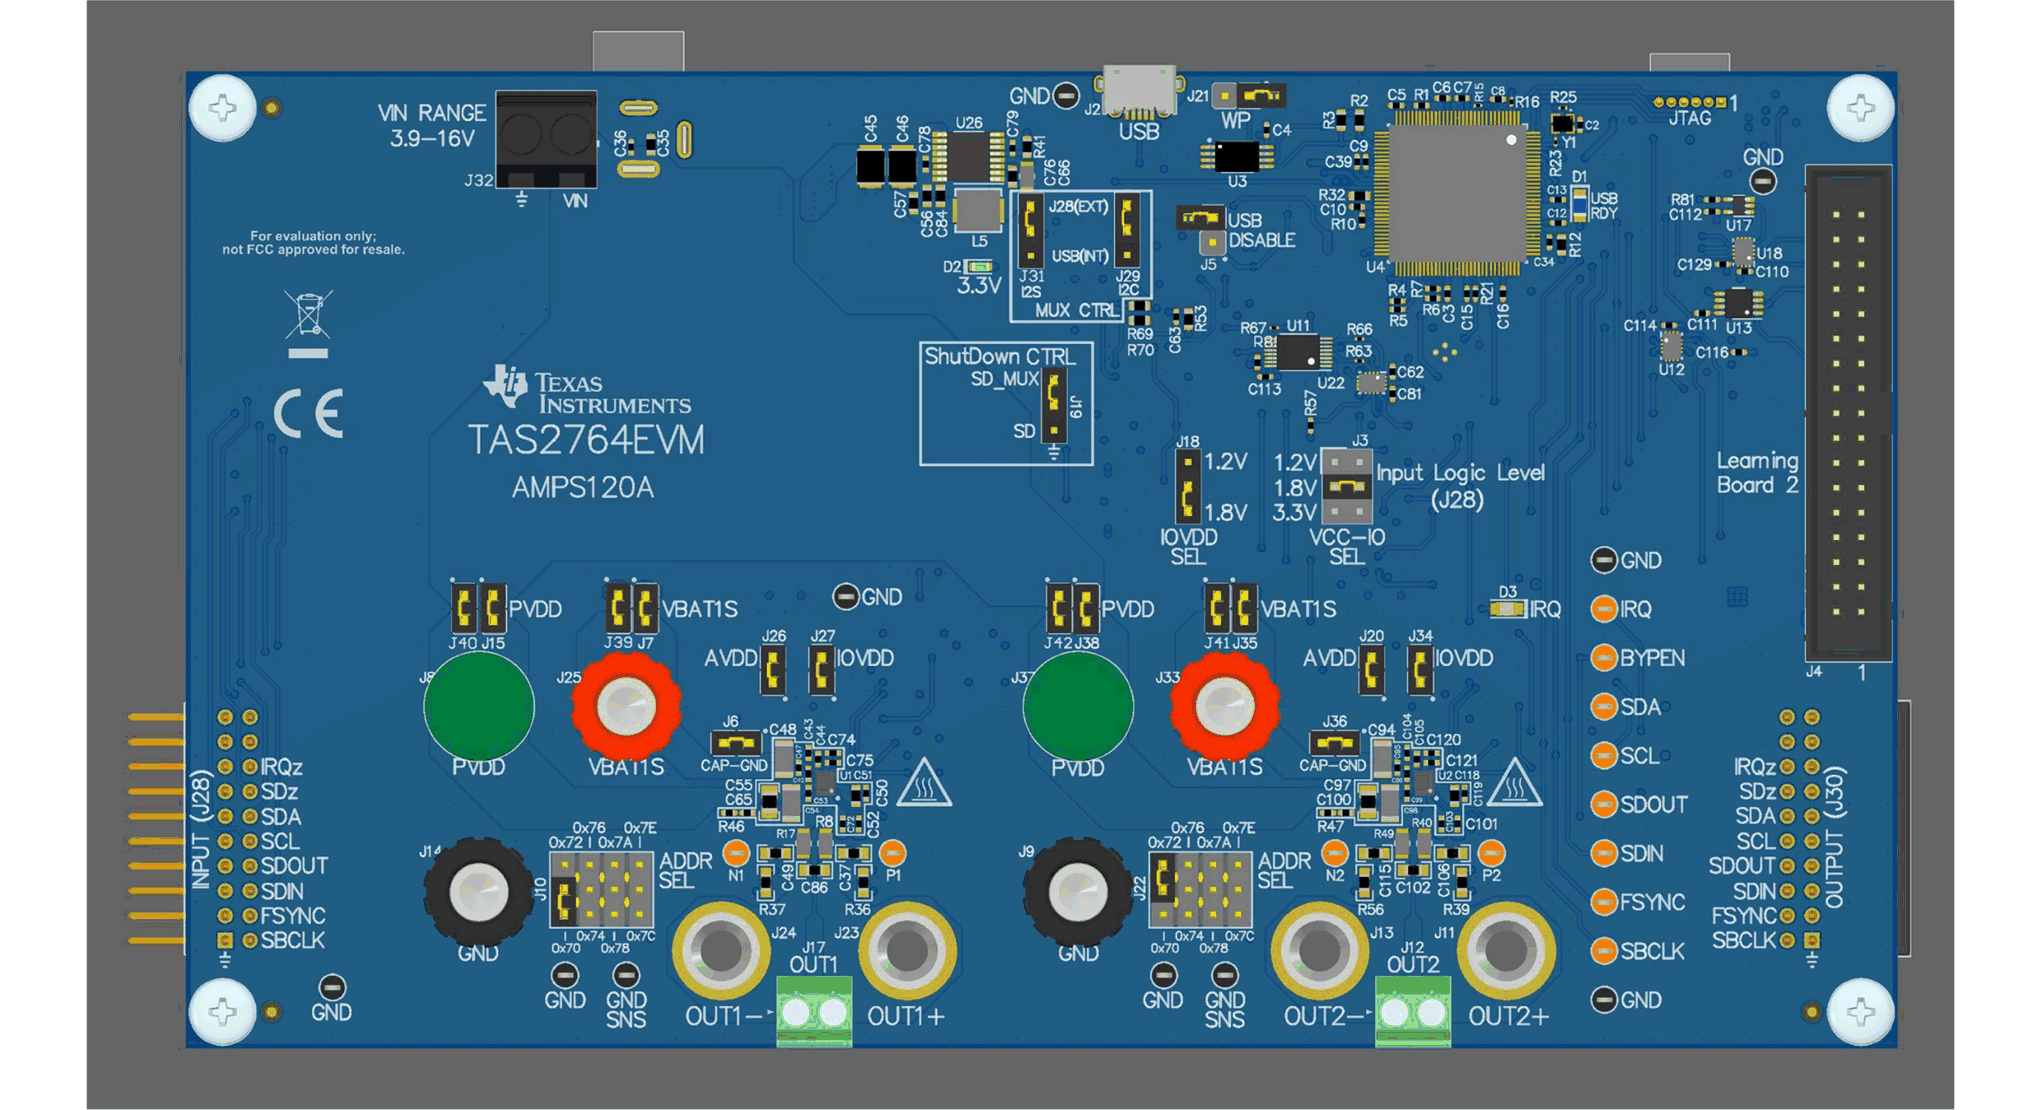Click the MUX CTRL label
2042x1110 pixels.
click(x=1076, y=310)
